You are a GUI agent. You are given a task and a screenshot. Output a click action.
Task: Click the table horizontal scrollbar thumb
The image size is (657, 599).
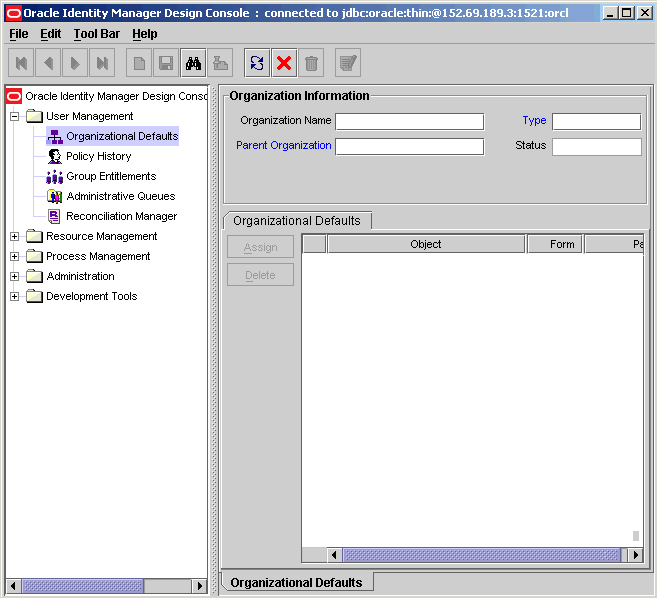[481, 555]
